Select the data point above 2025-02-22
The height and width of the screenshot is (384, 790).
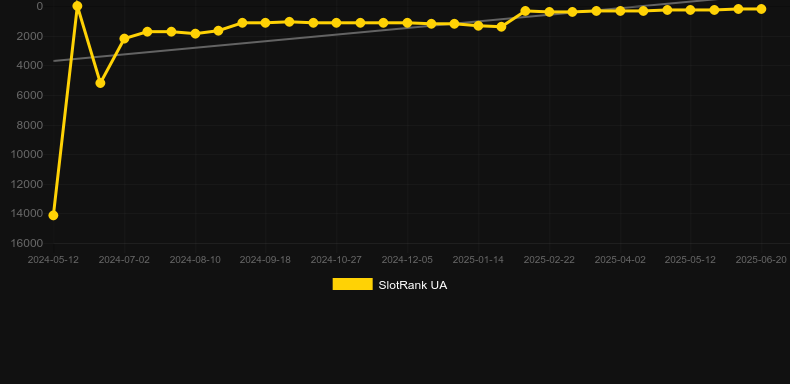coord(549,12)
